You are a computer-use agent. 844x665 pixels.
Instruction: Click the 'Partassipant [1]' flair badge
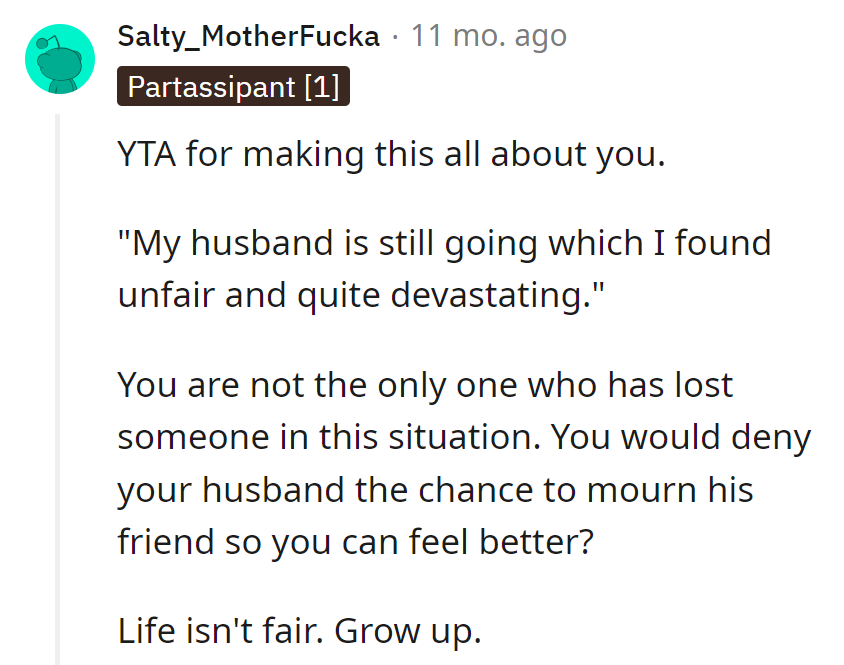pyautogui.click(x=234, y=87)
